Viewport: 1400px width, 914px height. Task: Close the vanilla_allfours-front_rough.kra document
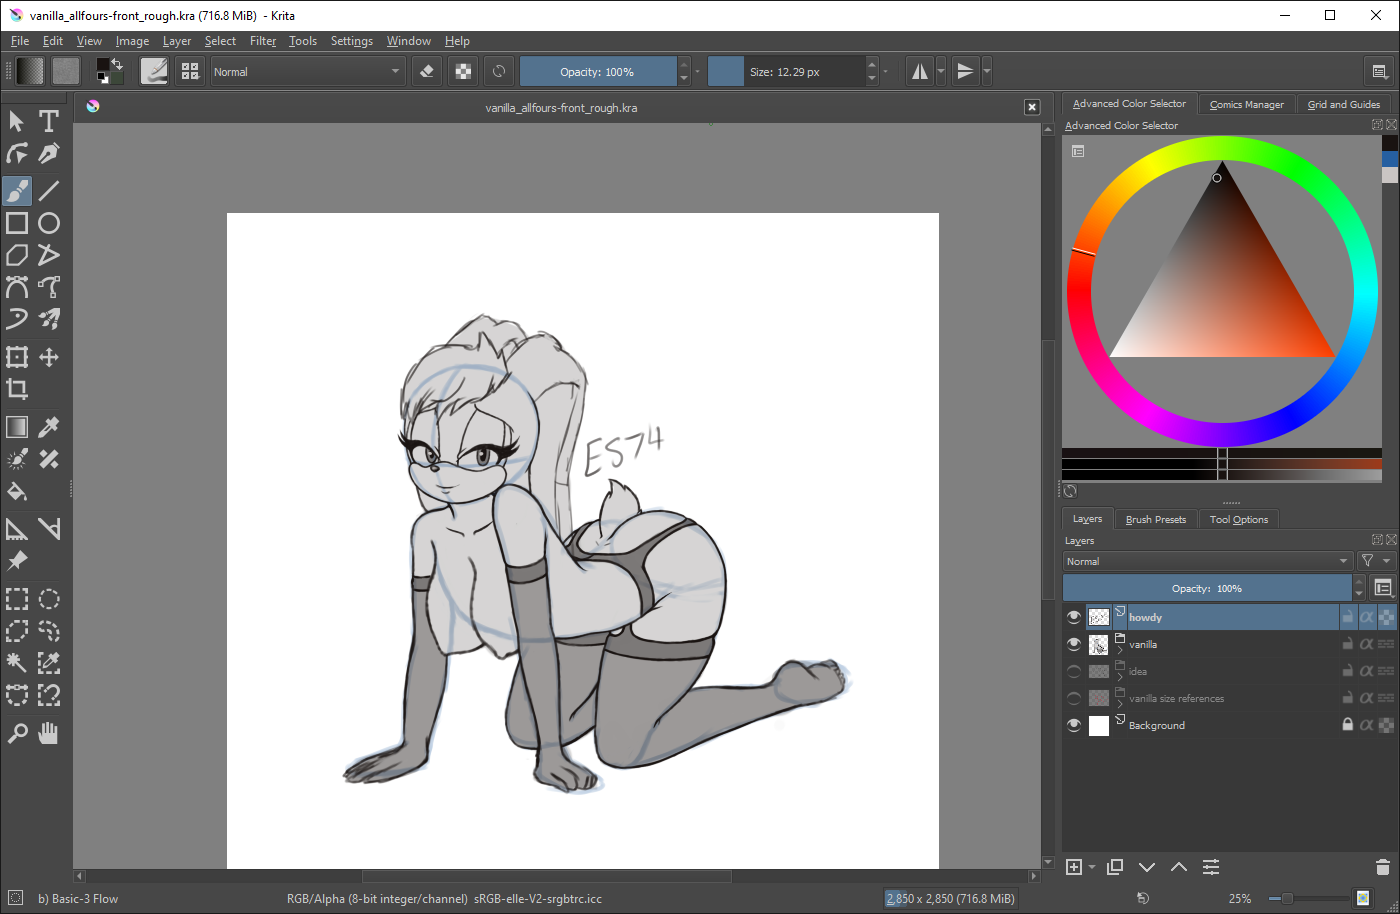[1032, 107]
